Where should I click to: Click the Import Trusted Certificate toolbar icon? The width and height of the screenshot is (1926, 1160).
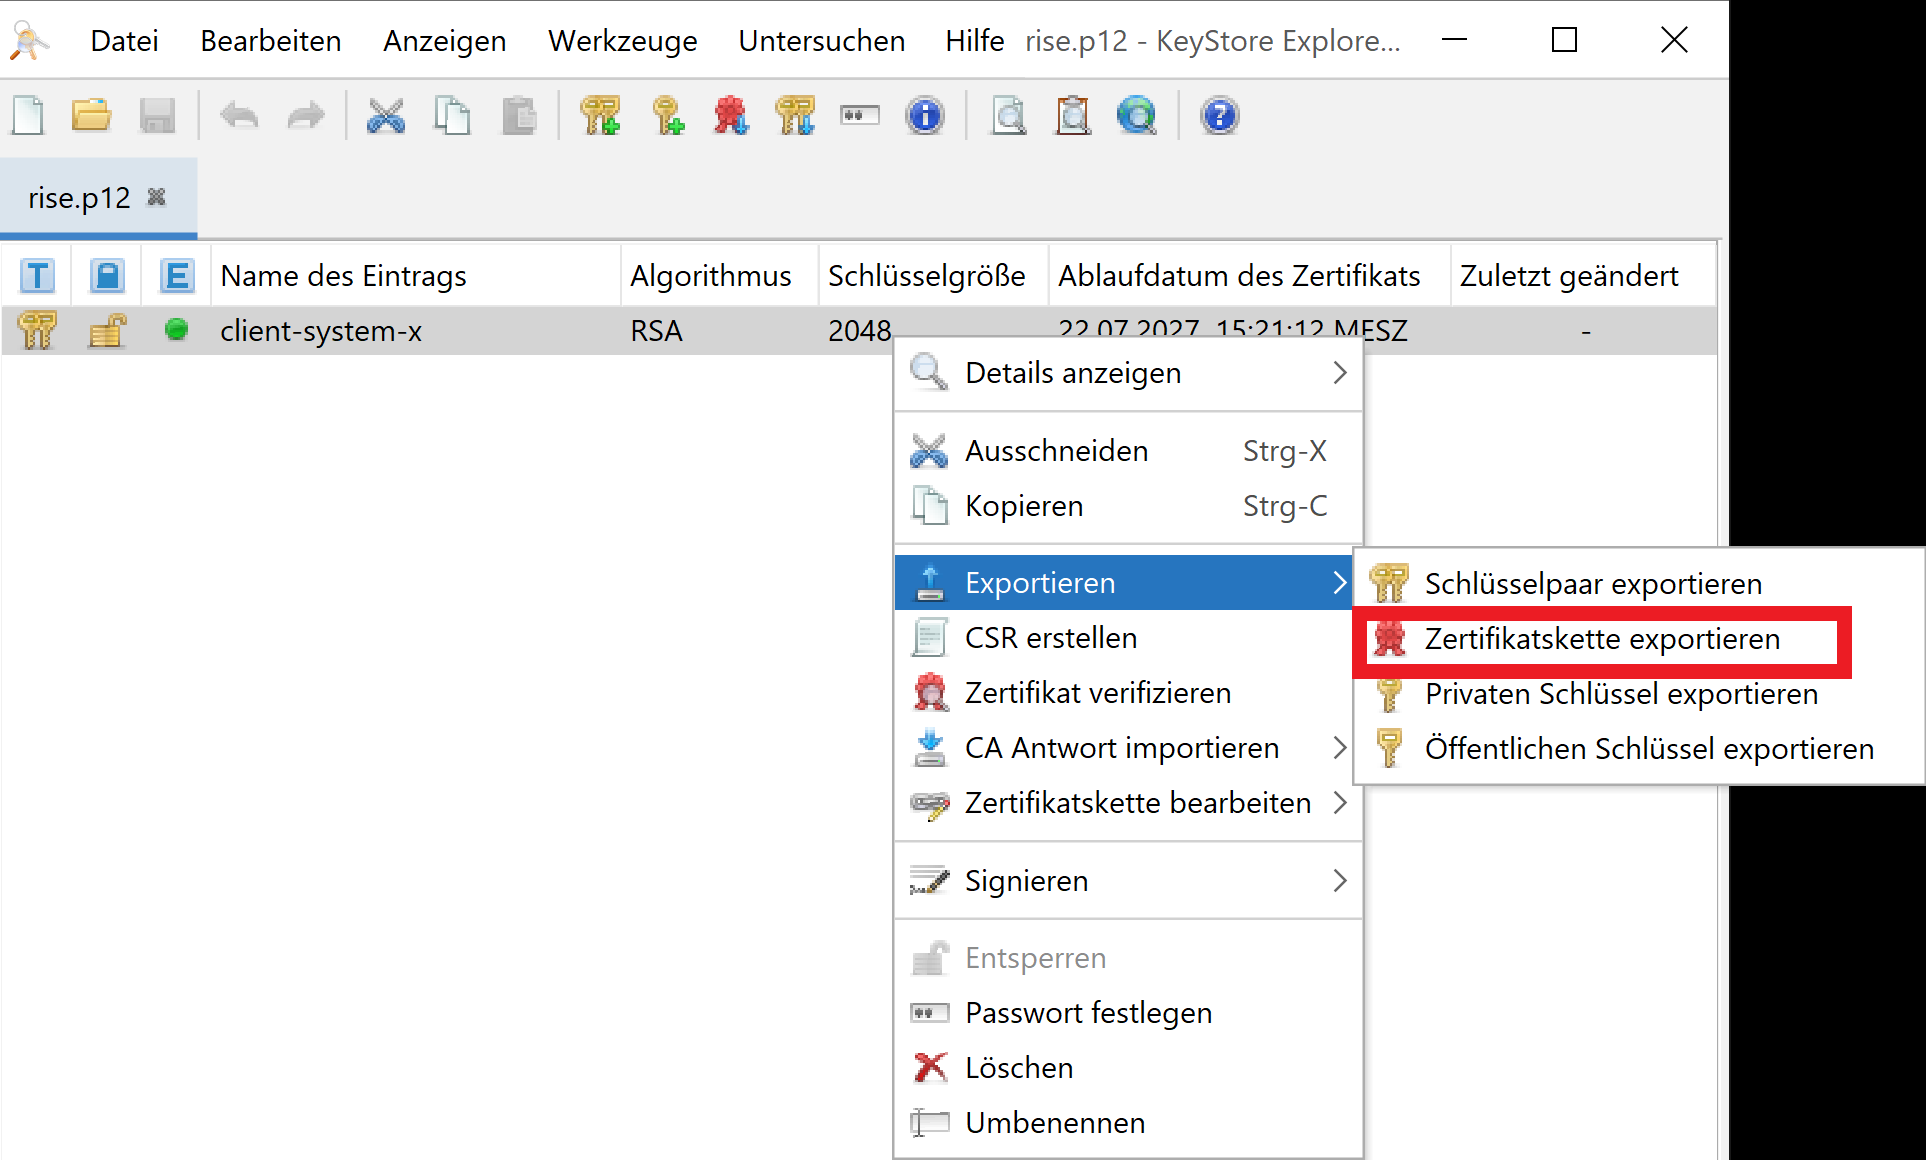(x=731, y=116)
